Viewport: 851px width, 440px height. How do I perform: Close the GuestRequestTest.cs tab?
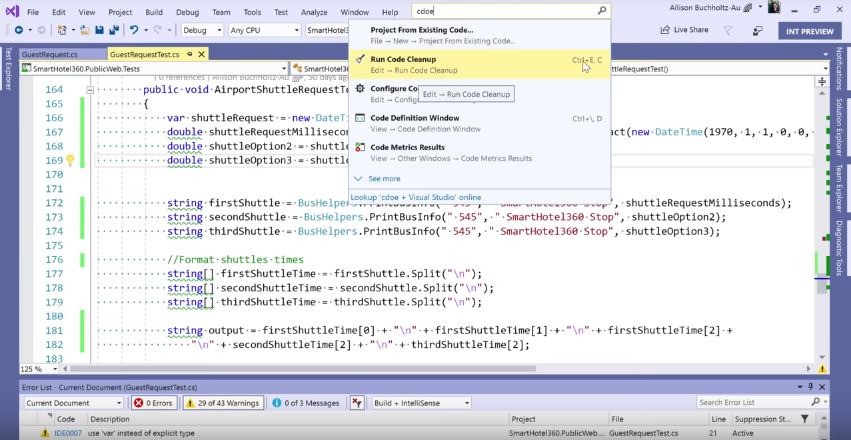click(201, 54)
